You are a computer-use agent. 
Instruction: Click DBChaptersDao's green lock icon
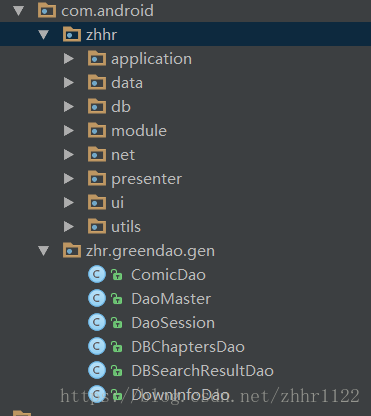(x=116, y=347)
